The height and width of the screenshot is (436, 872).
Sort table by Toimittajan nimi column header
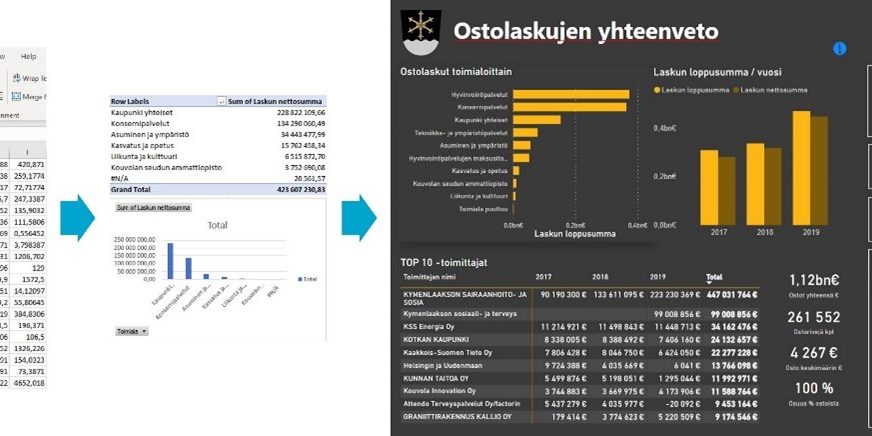point(427,276)
